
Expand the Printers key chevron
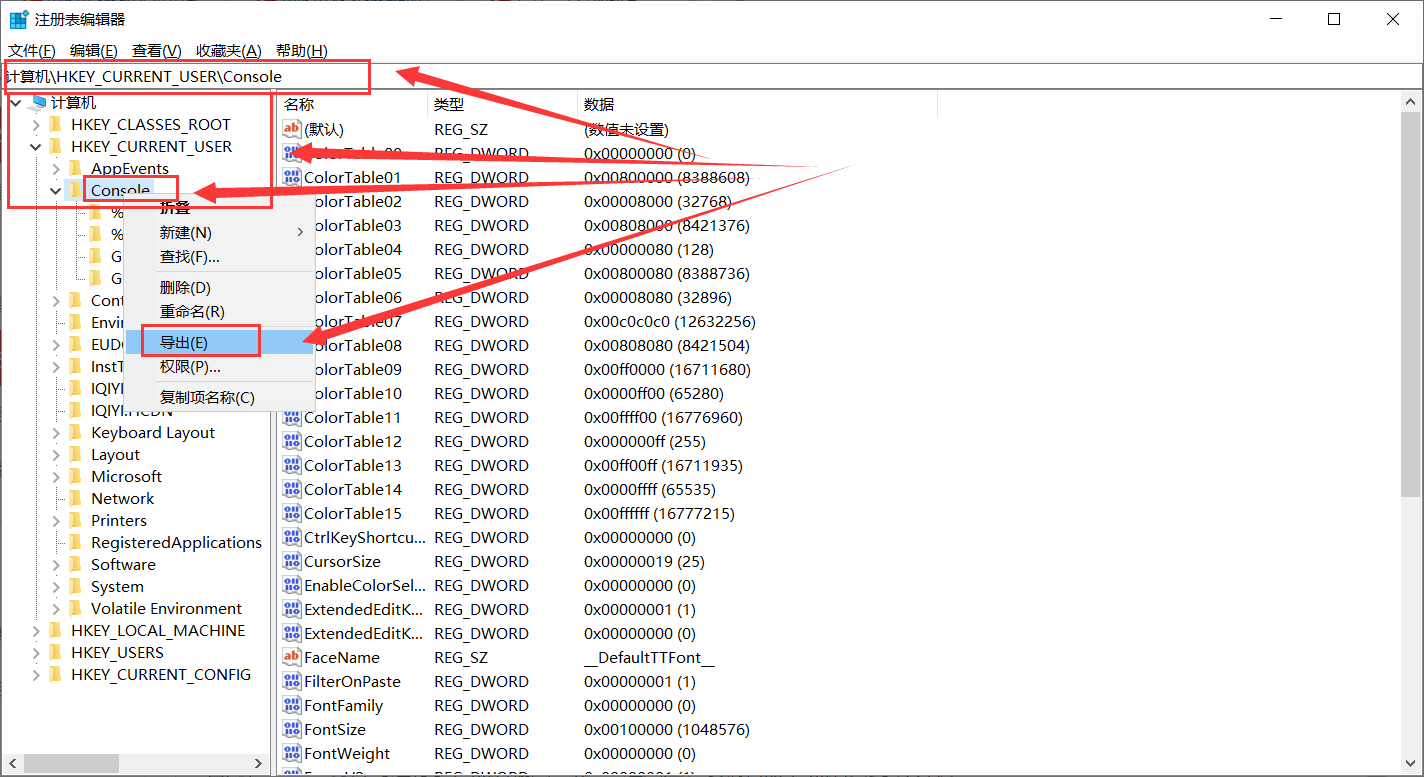coord(56,521)
